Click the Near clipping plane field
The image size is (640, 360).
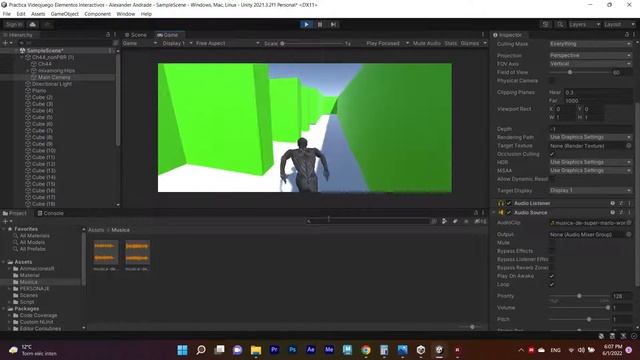598,92
